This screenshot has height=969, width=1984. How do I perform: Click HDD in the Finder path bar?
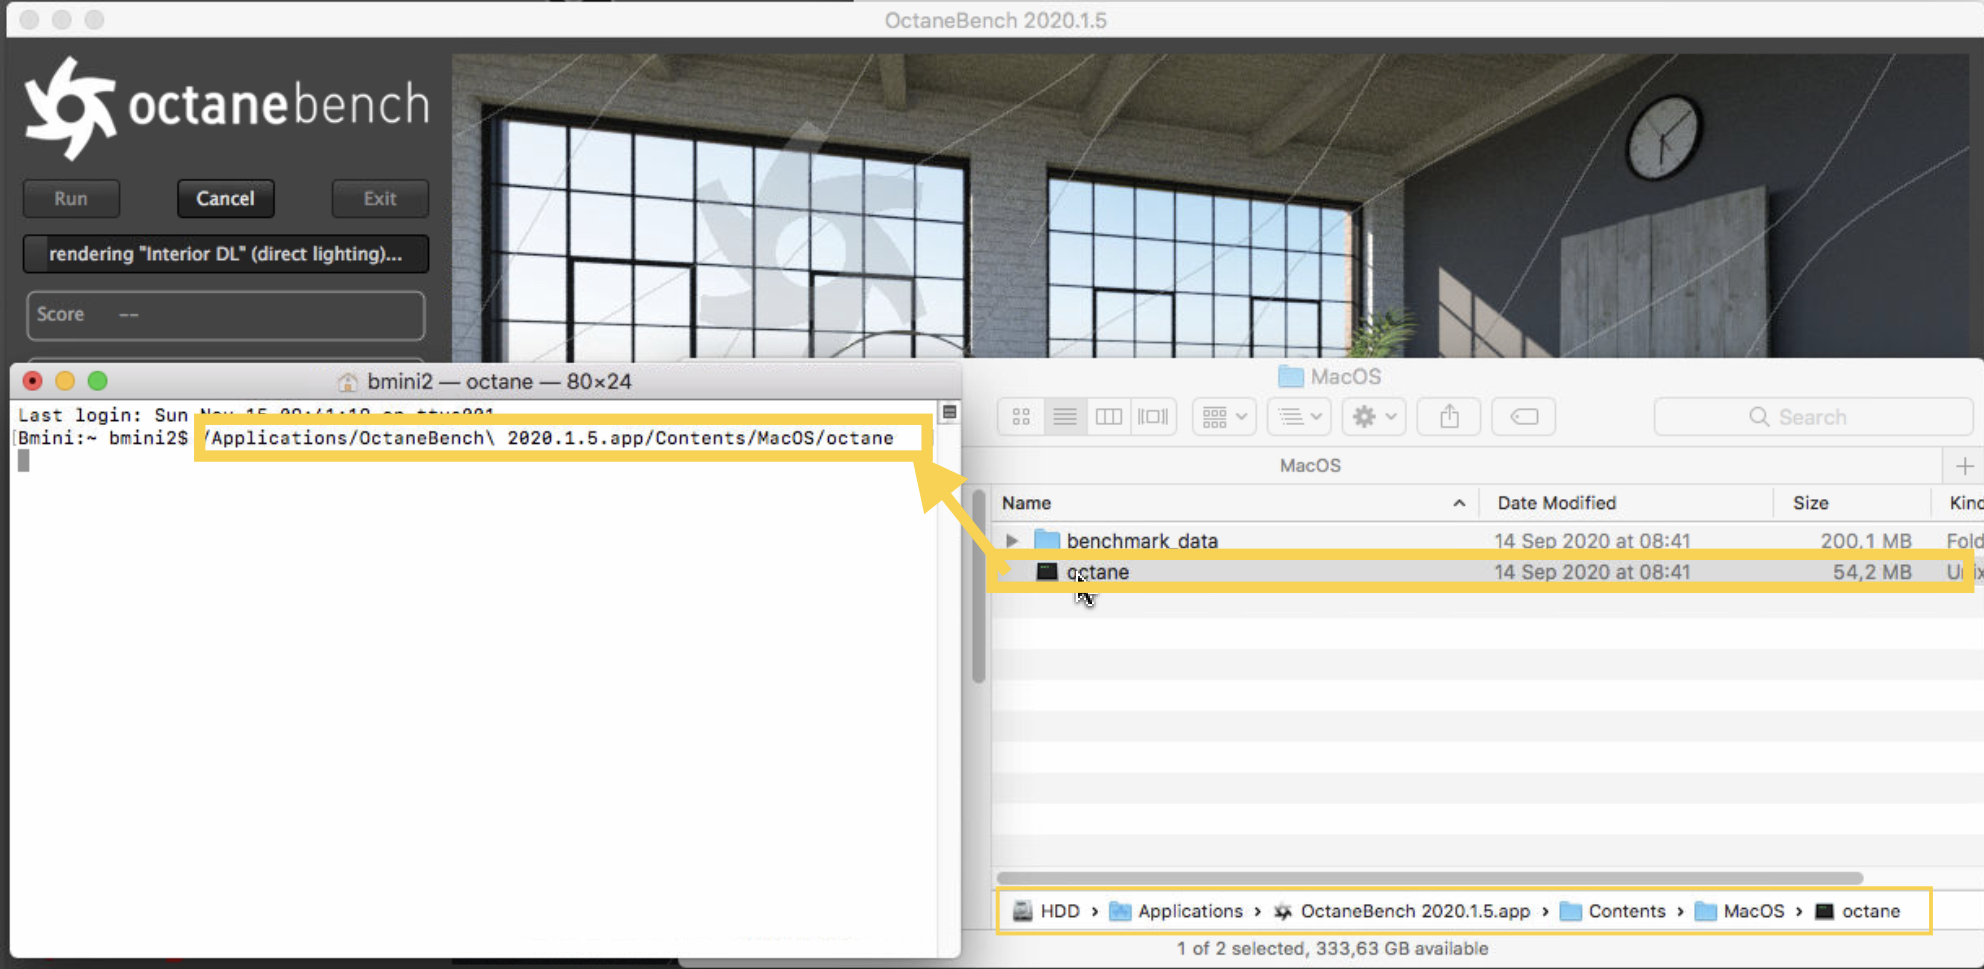point(1046,911)
